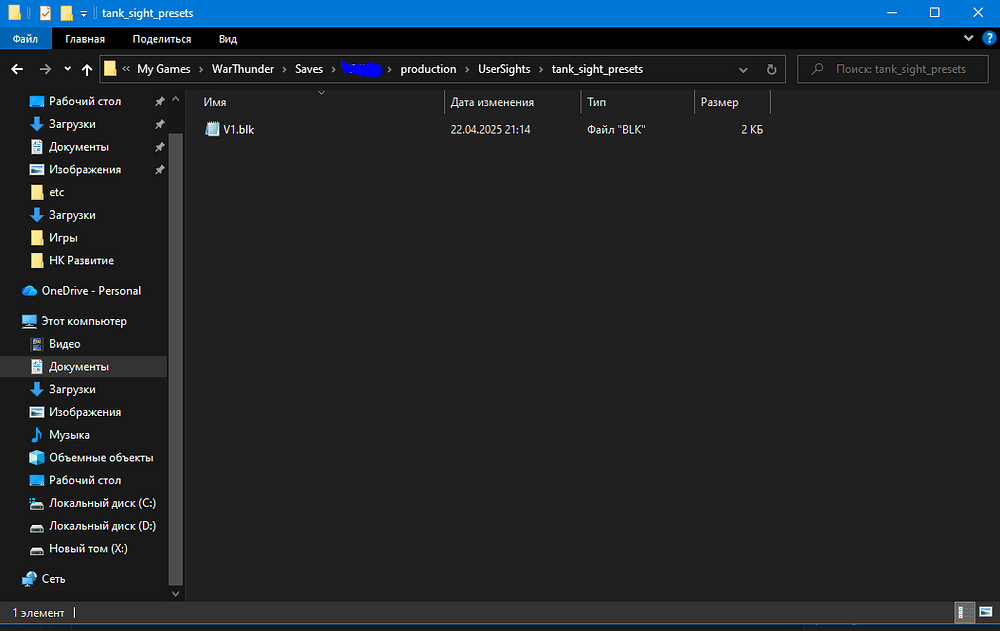Click the Back navigation arrow
1000x631 pixels.
[x=17, y=70]
